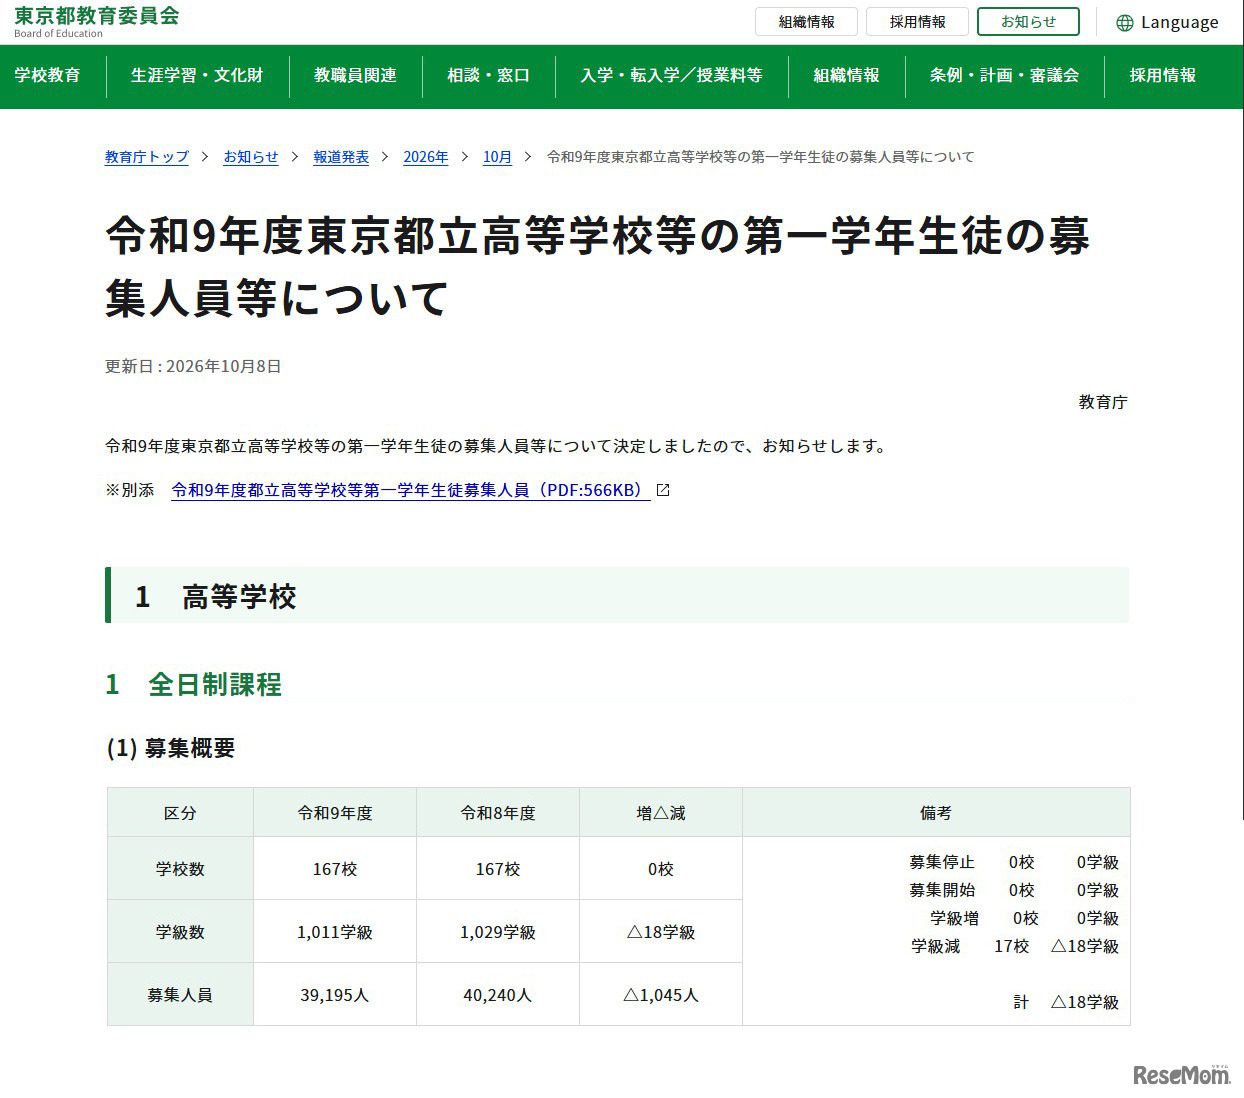
Task: Click the 教育庁 text on the right
Action: click(x=1103, y=402)
